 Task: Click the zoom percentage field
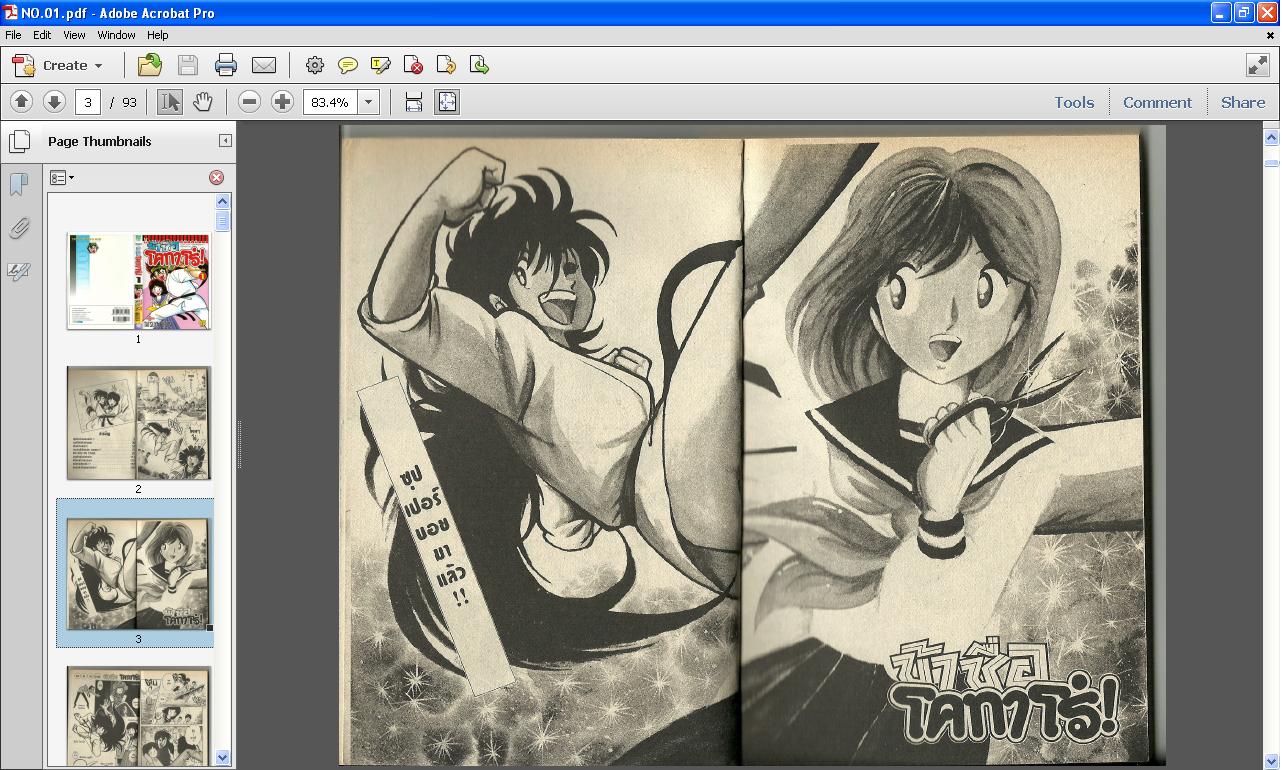pyautogui.click(x=330, y=102)
